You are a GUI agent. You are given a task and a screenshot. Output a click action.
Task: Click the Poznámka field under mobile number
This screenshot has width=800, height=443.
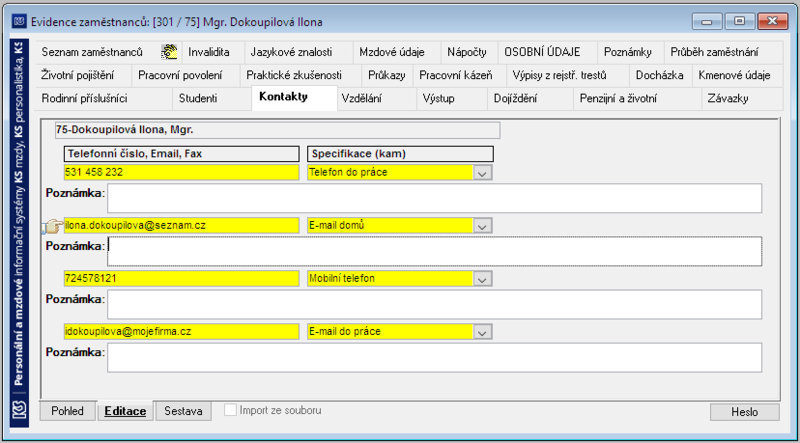pos(434,304)
